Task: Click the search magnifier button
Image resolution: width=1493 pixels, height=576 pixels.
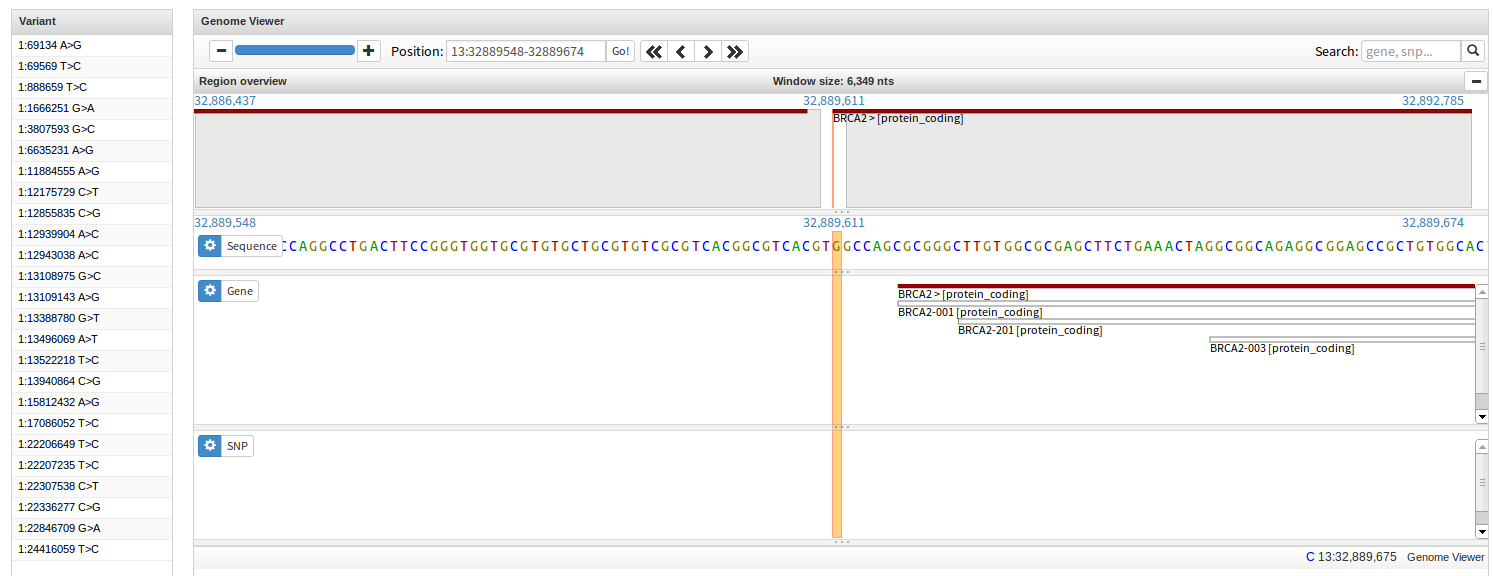Action: [x=1473, y=51]
